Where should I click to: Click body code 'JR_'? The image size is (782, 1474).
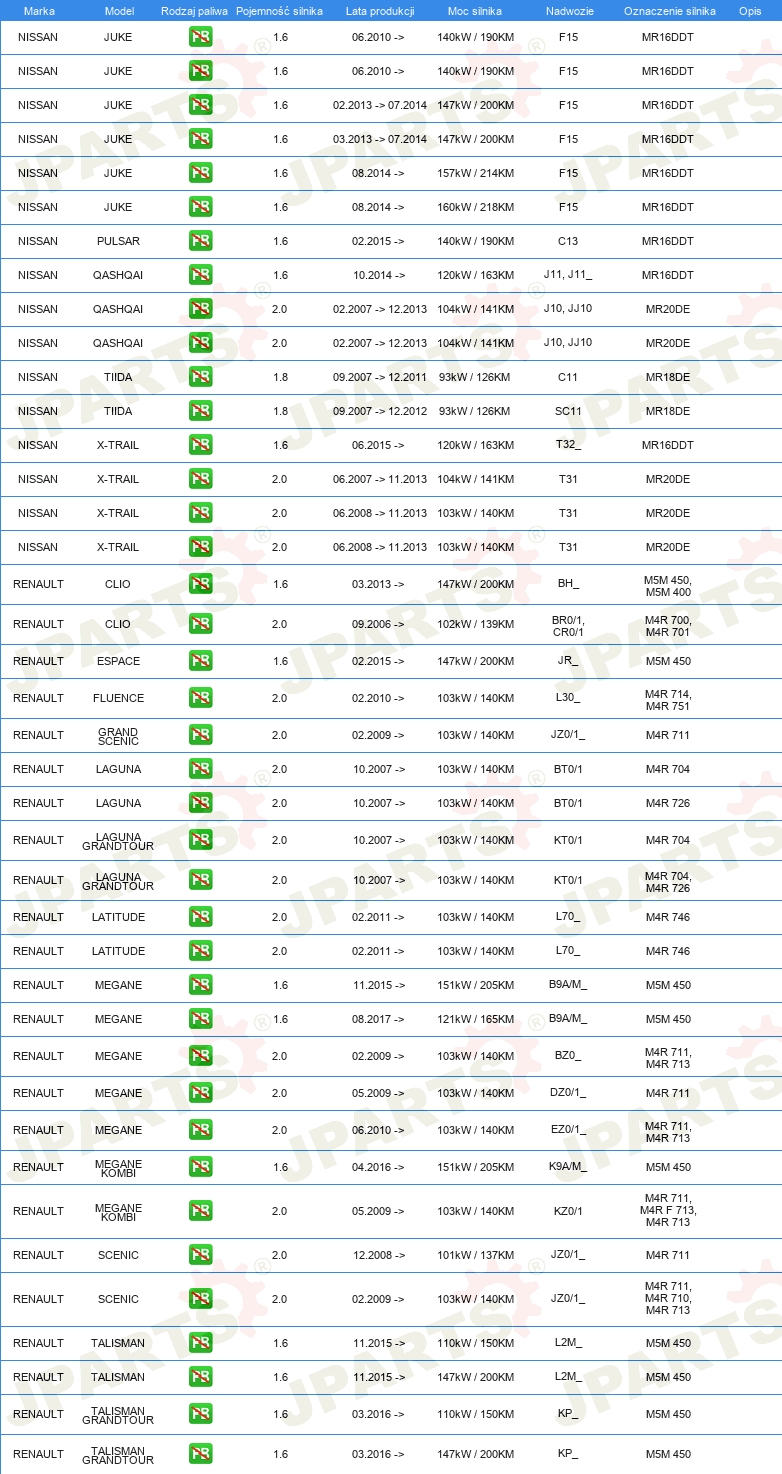pyautogui.click(x=568, y=660)
